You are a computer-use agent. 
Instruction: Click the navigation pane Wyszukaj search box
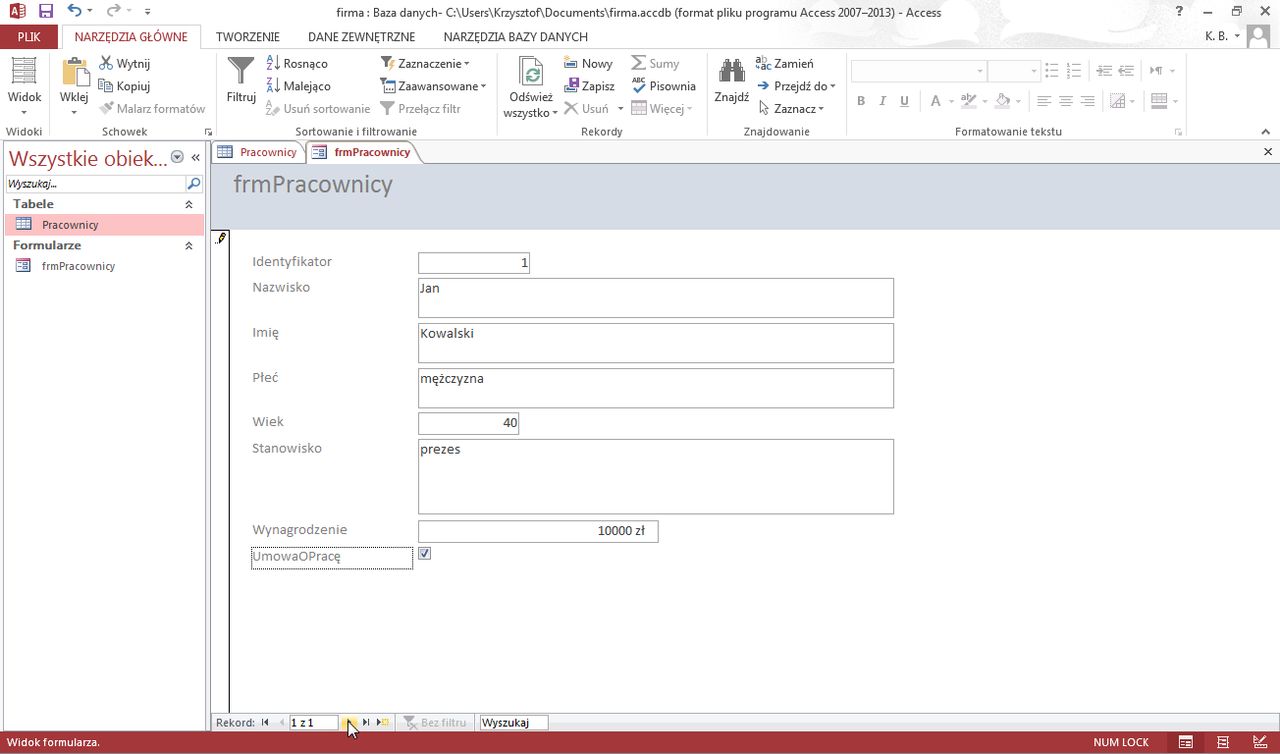pyautogui.click(x=95, y=184)
